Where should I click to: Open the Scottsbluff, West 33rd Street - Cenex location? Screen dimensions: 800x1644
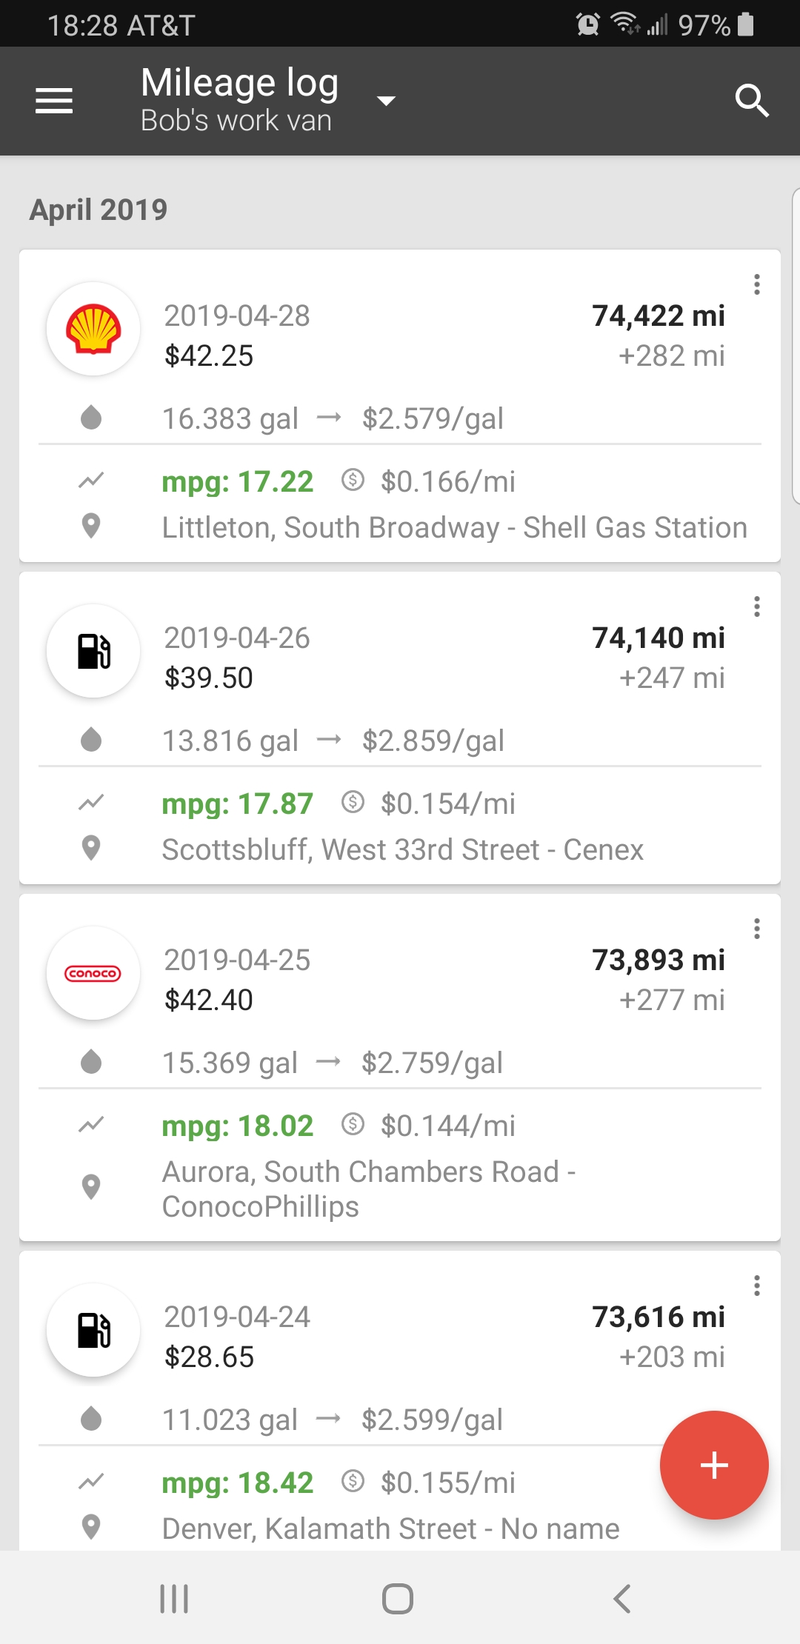403,850
